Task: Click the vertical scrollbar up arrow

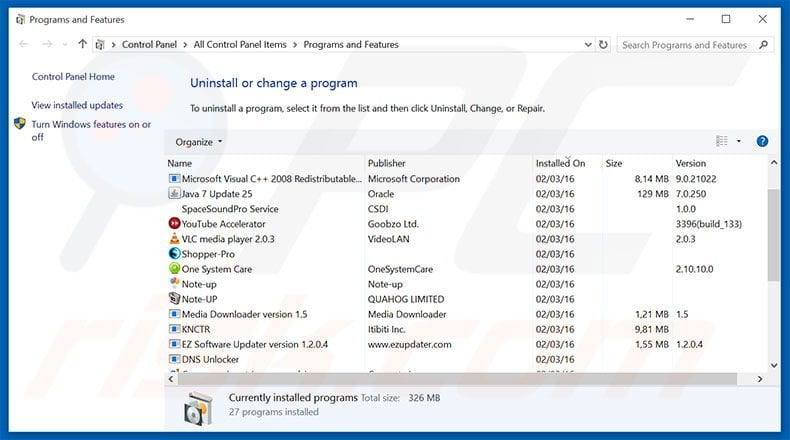Action: (x=774, y=163)
